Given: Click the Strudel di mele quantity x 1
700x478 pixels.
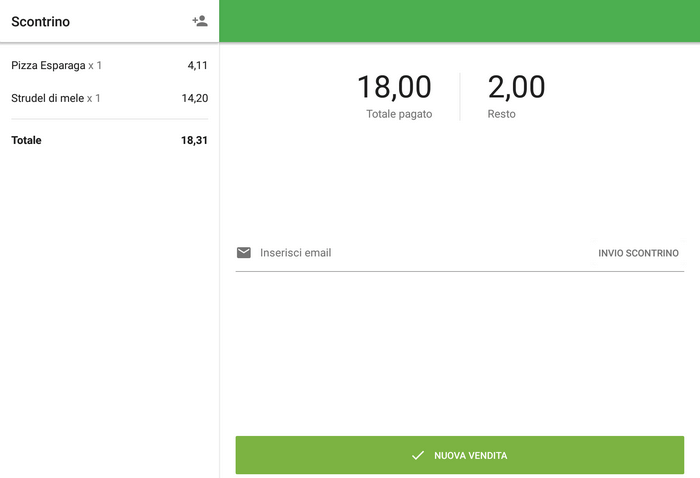Looking at the screenshot, I should click(94, 98).
